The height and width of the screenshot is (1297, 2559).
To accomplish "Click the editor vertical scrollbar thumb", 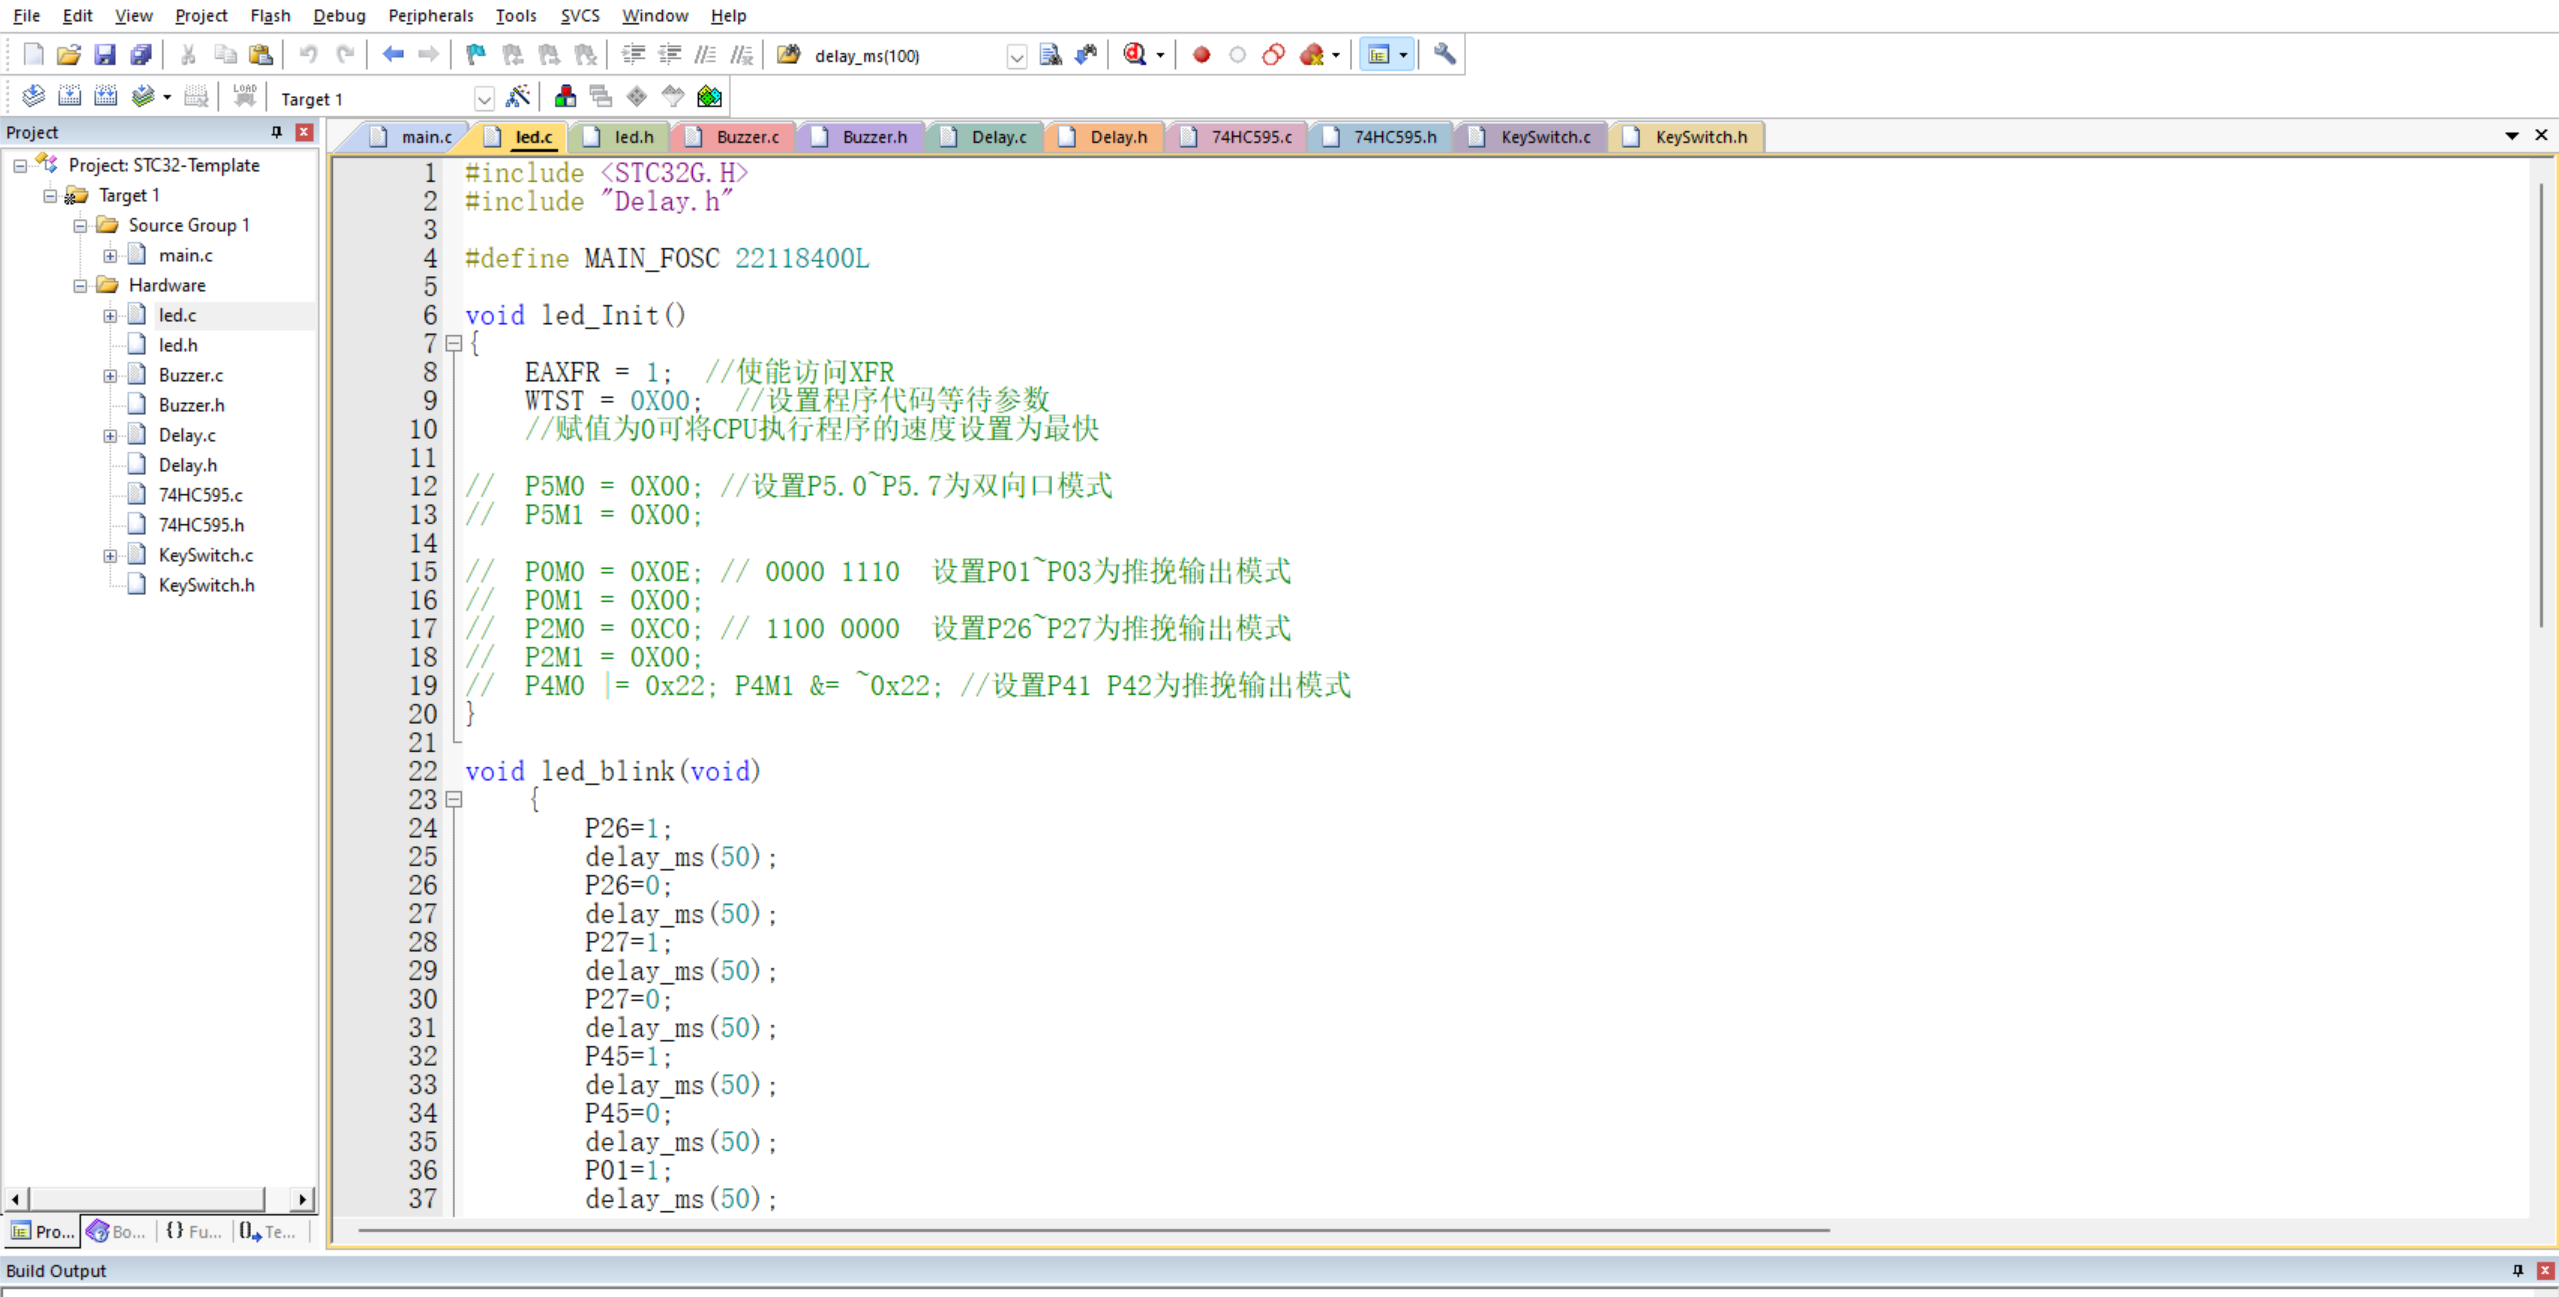I will [x=2540, y=405].
